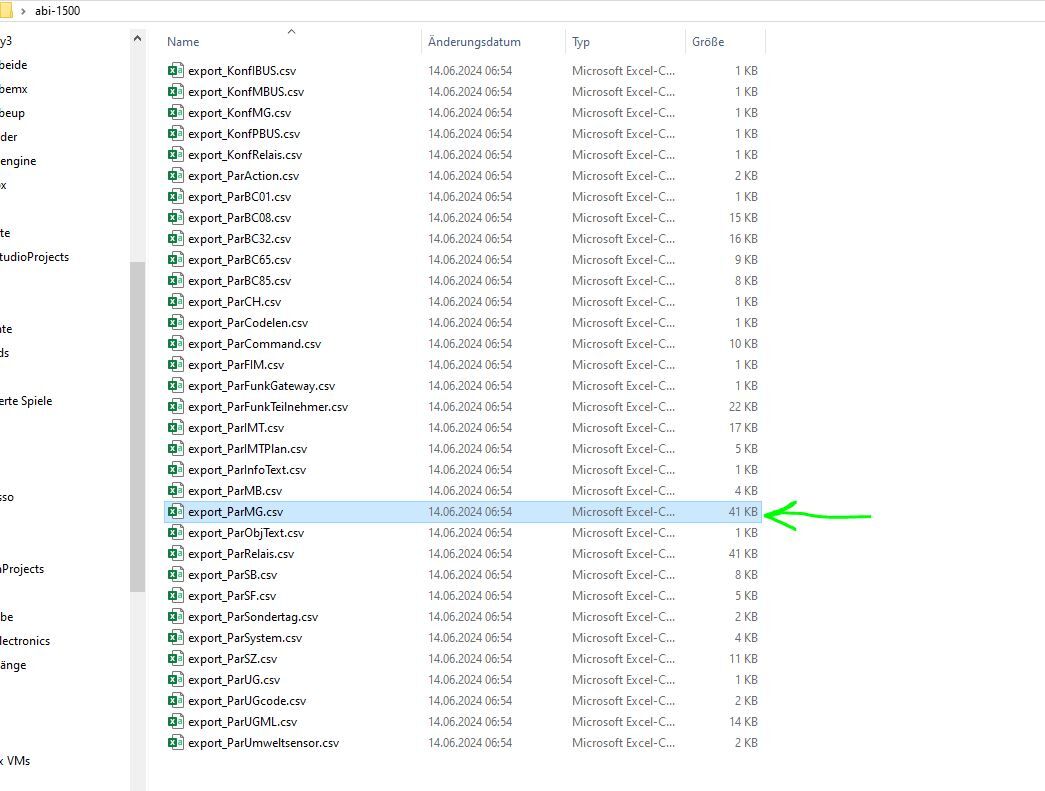
Task: Click abi-1500 in the address bar breadcrumb
Action: click(57, 11)
